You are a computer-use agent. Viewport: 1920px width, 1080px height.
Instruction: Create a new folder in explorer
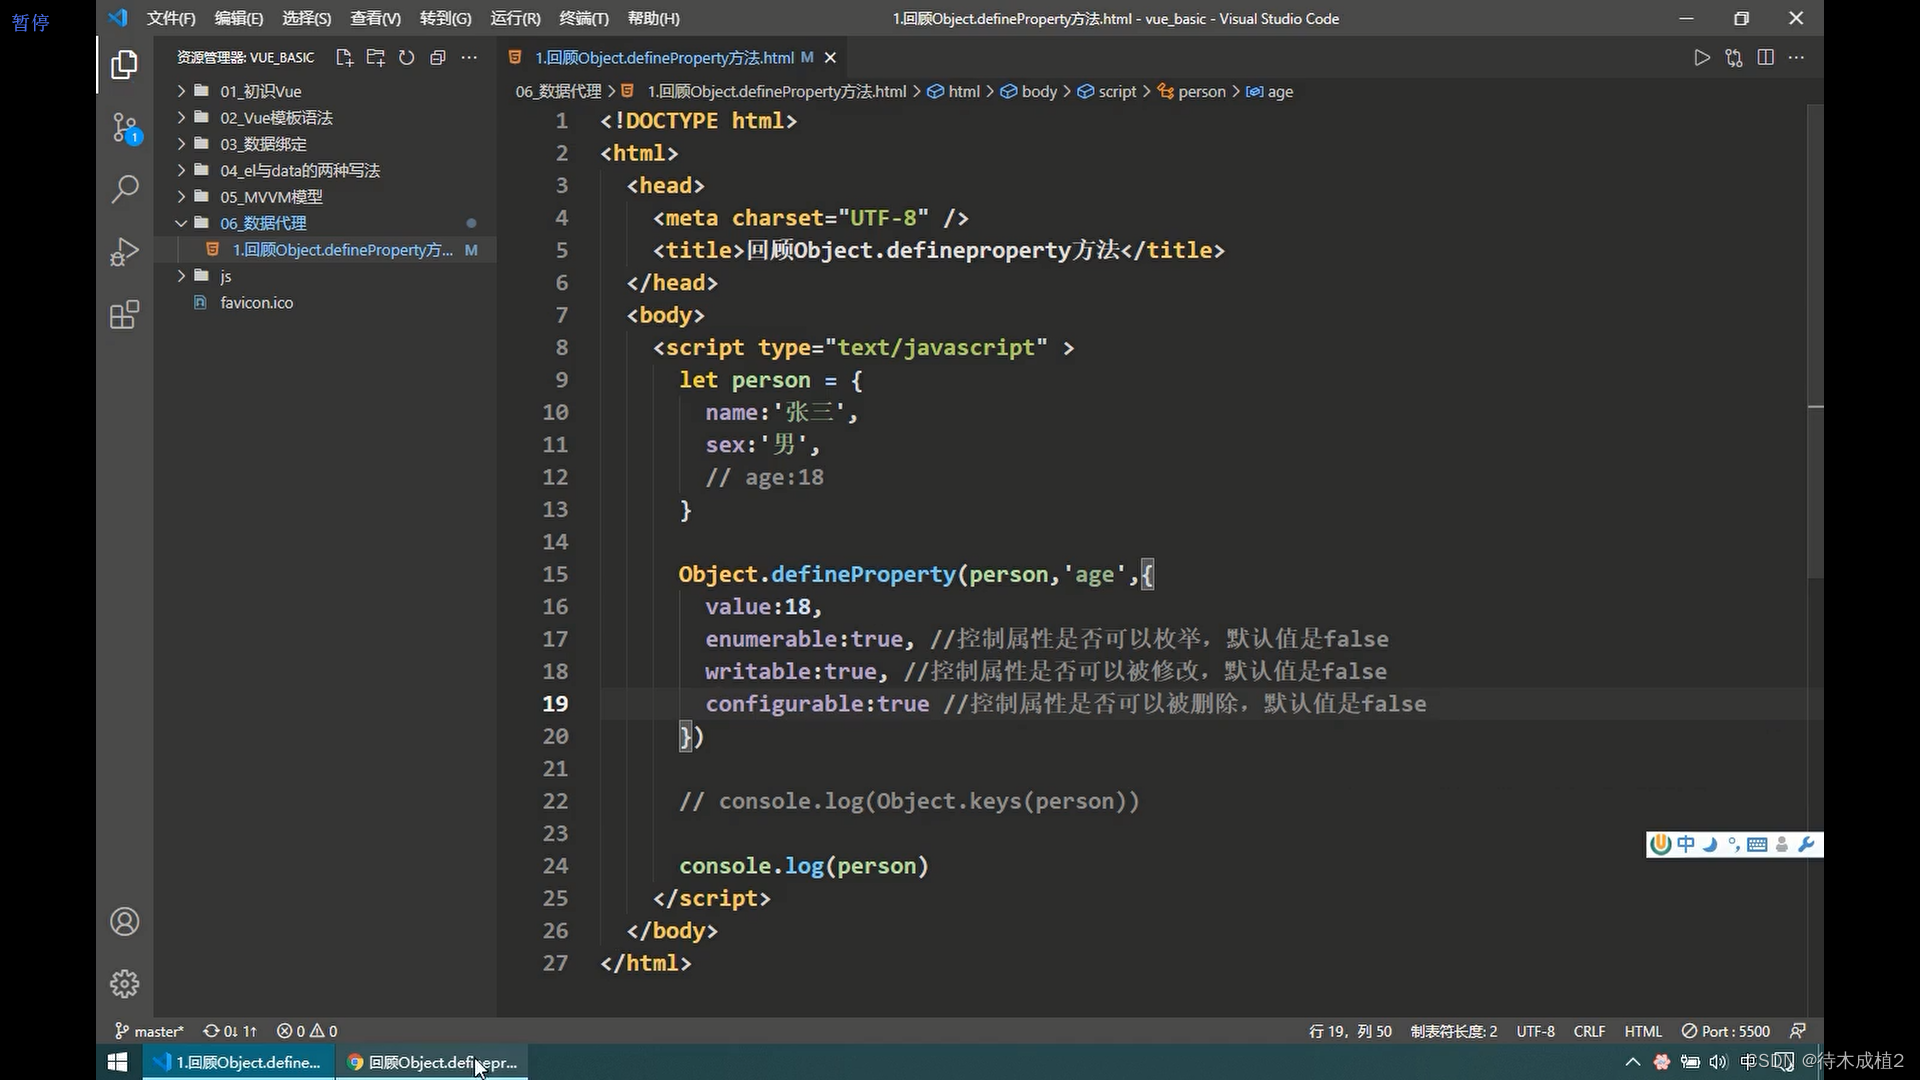(375, 58)
